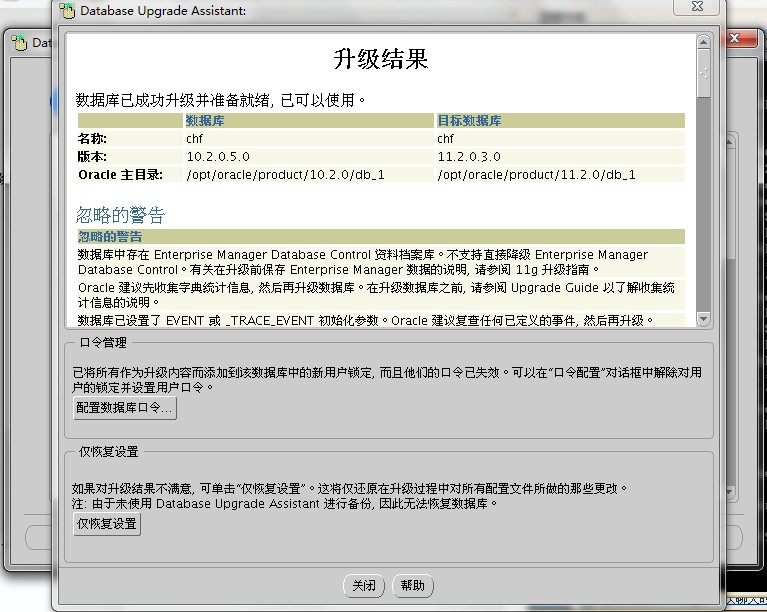Click target version value 11.2.0.3.0
The width and height of the screenshot is (767, 612).
point(469,157)
